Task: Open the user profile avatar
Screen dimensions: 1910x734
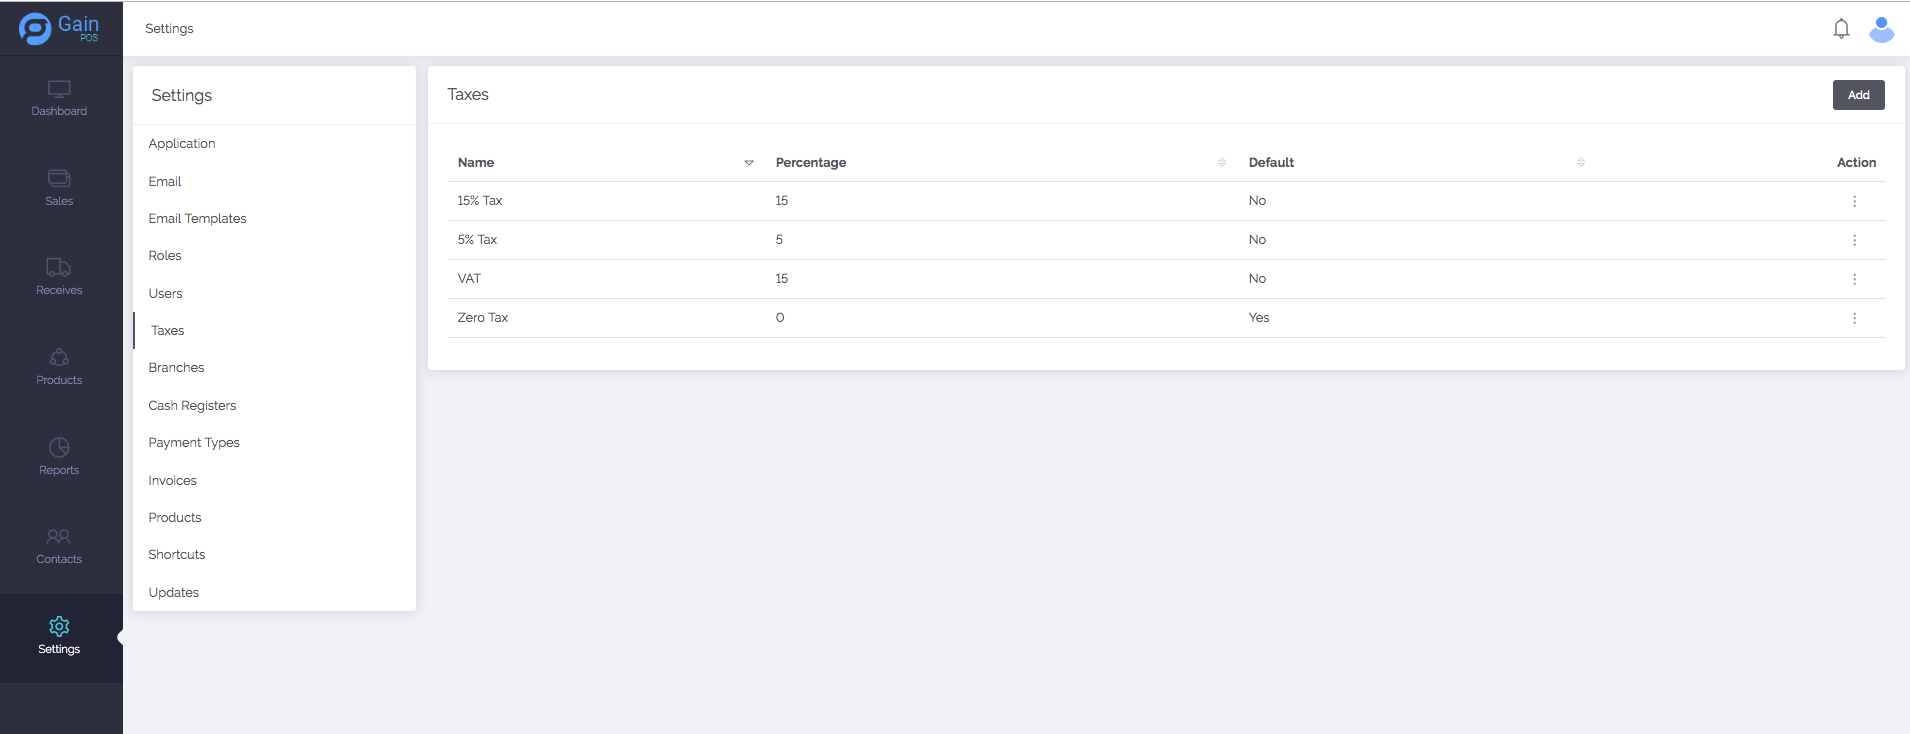Action: [1881, 29]
